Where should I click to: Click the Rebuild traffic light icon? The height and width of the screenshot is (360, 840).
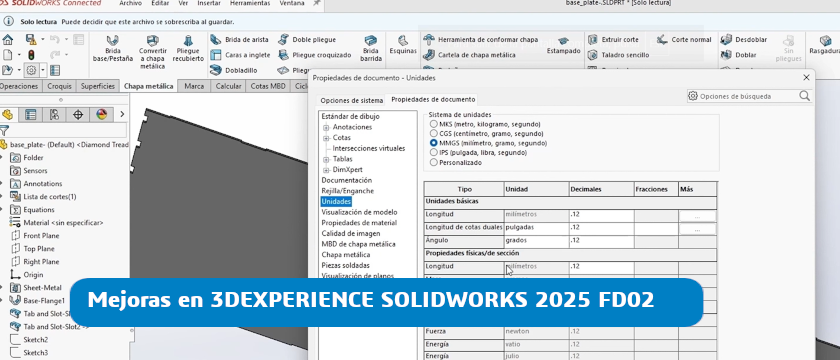[31, 55]
